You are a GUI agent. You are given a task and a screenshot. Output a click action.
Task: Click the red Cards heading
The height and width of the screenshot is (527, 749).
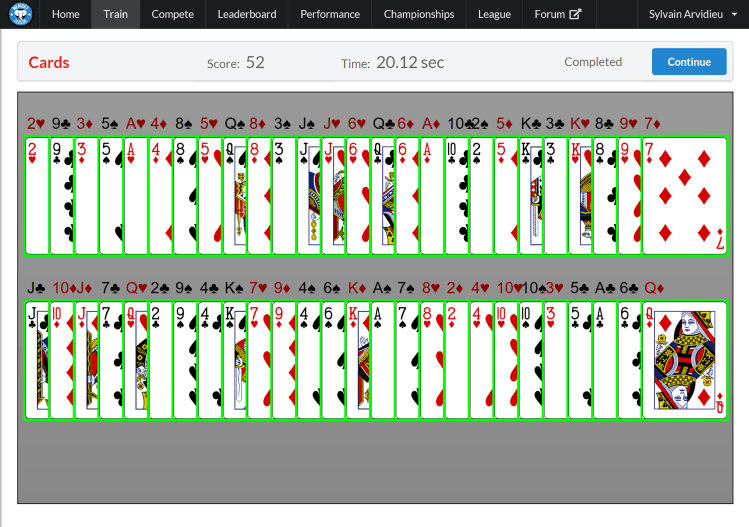click(x=49, y=62)
